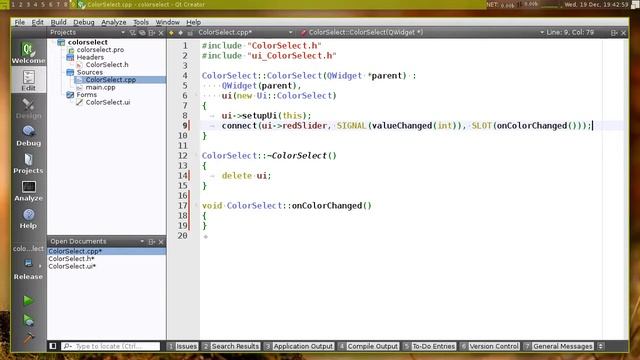Open the Projects view type dropdown

87,32
